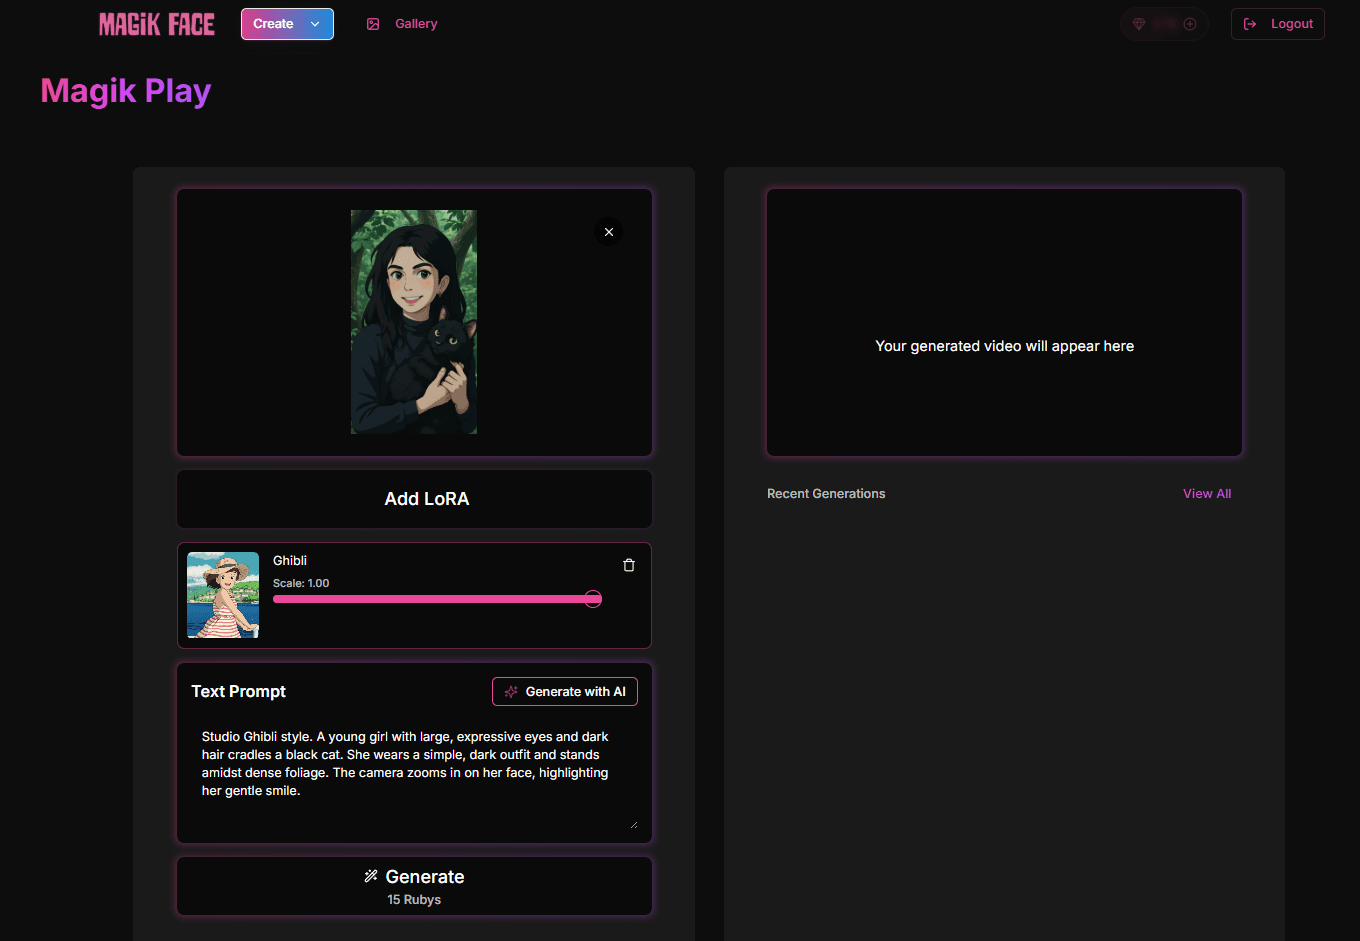This screenshot has width=1360, height=941.
Task: Log out using the Logout button
Action: pyautogui.click(x=1278, y=24)
